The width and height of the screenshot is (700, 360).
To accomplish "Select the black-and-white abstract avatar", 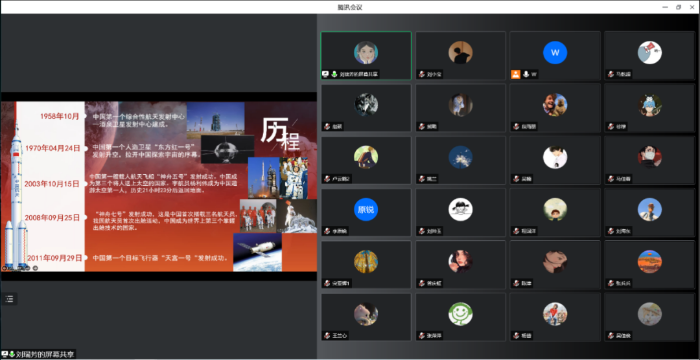I will (x=366, y=105).
